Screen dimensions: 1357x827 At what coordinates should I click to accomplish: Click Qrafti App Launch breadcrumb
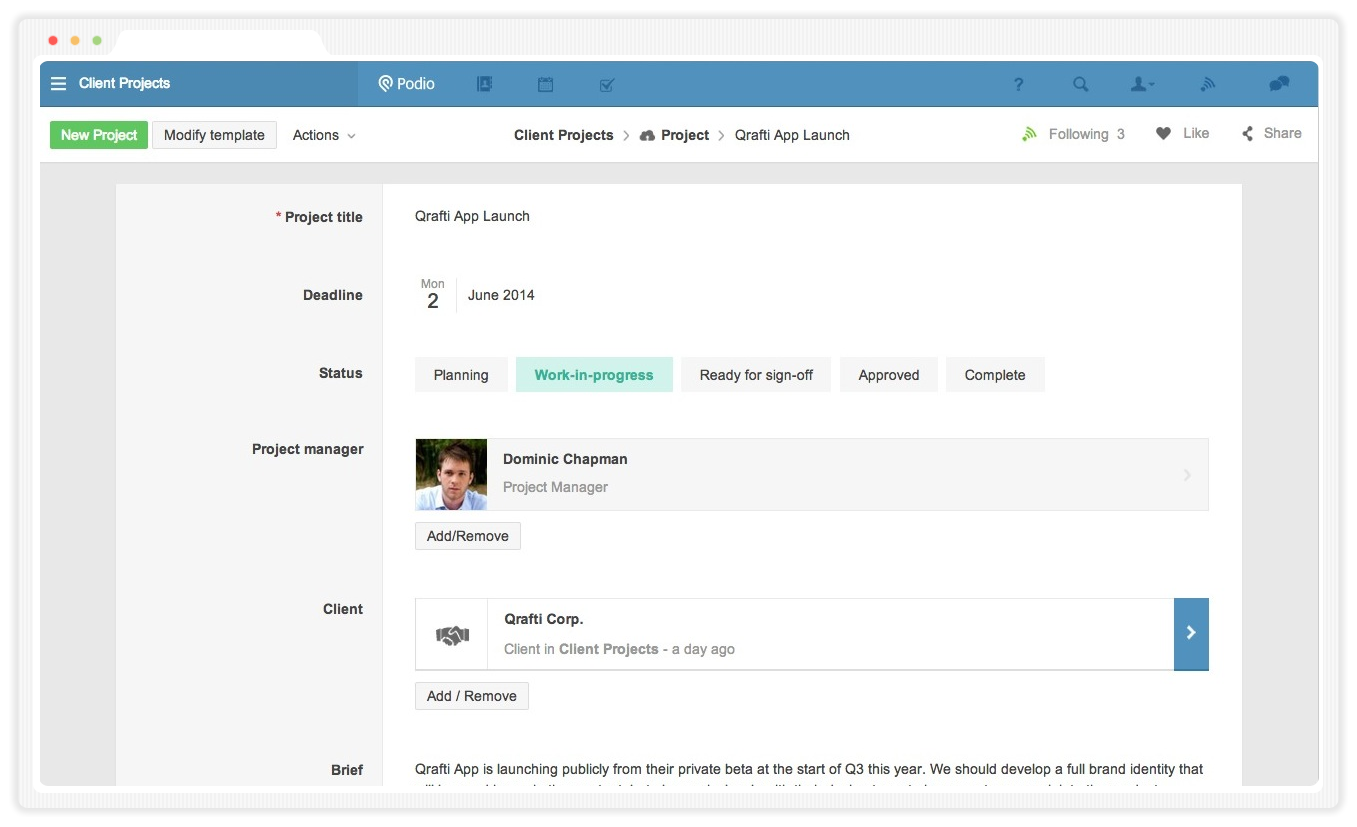pos(792,135)
